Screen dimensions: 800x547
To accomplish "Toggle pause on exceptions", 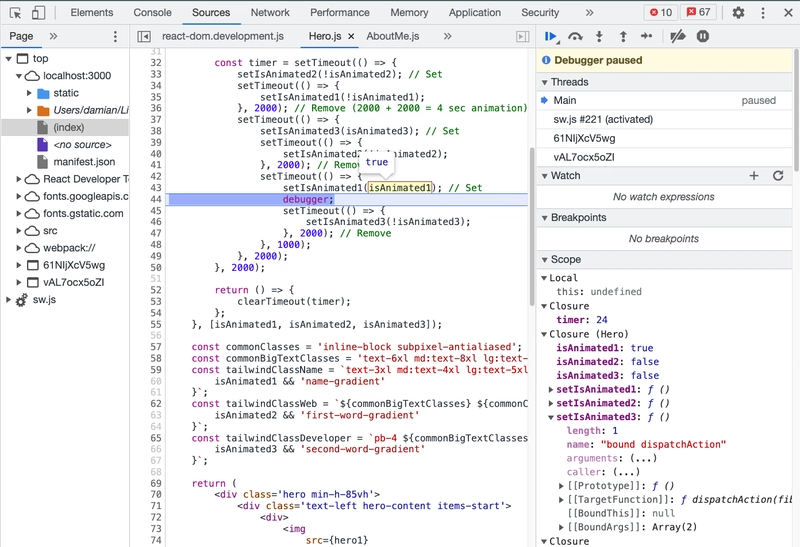I will [703, 36].
